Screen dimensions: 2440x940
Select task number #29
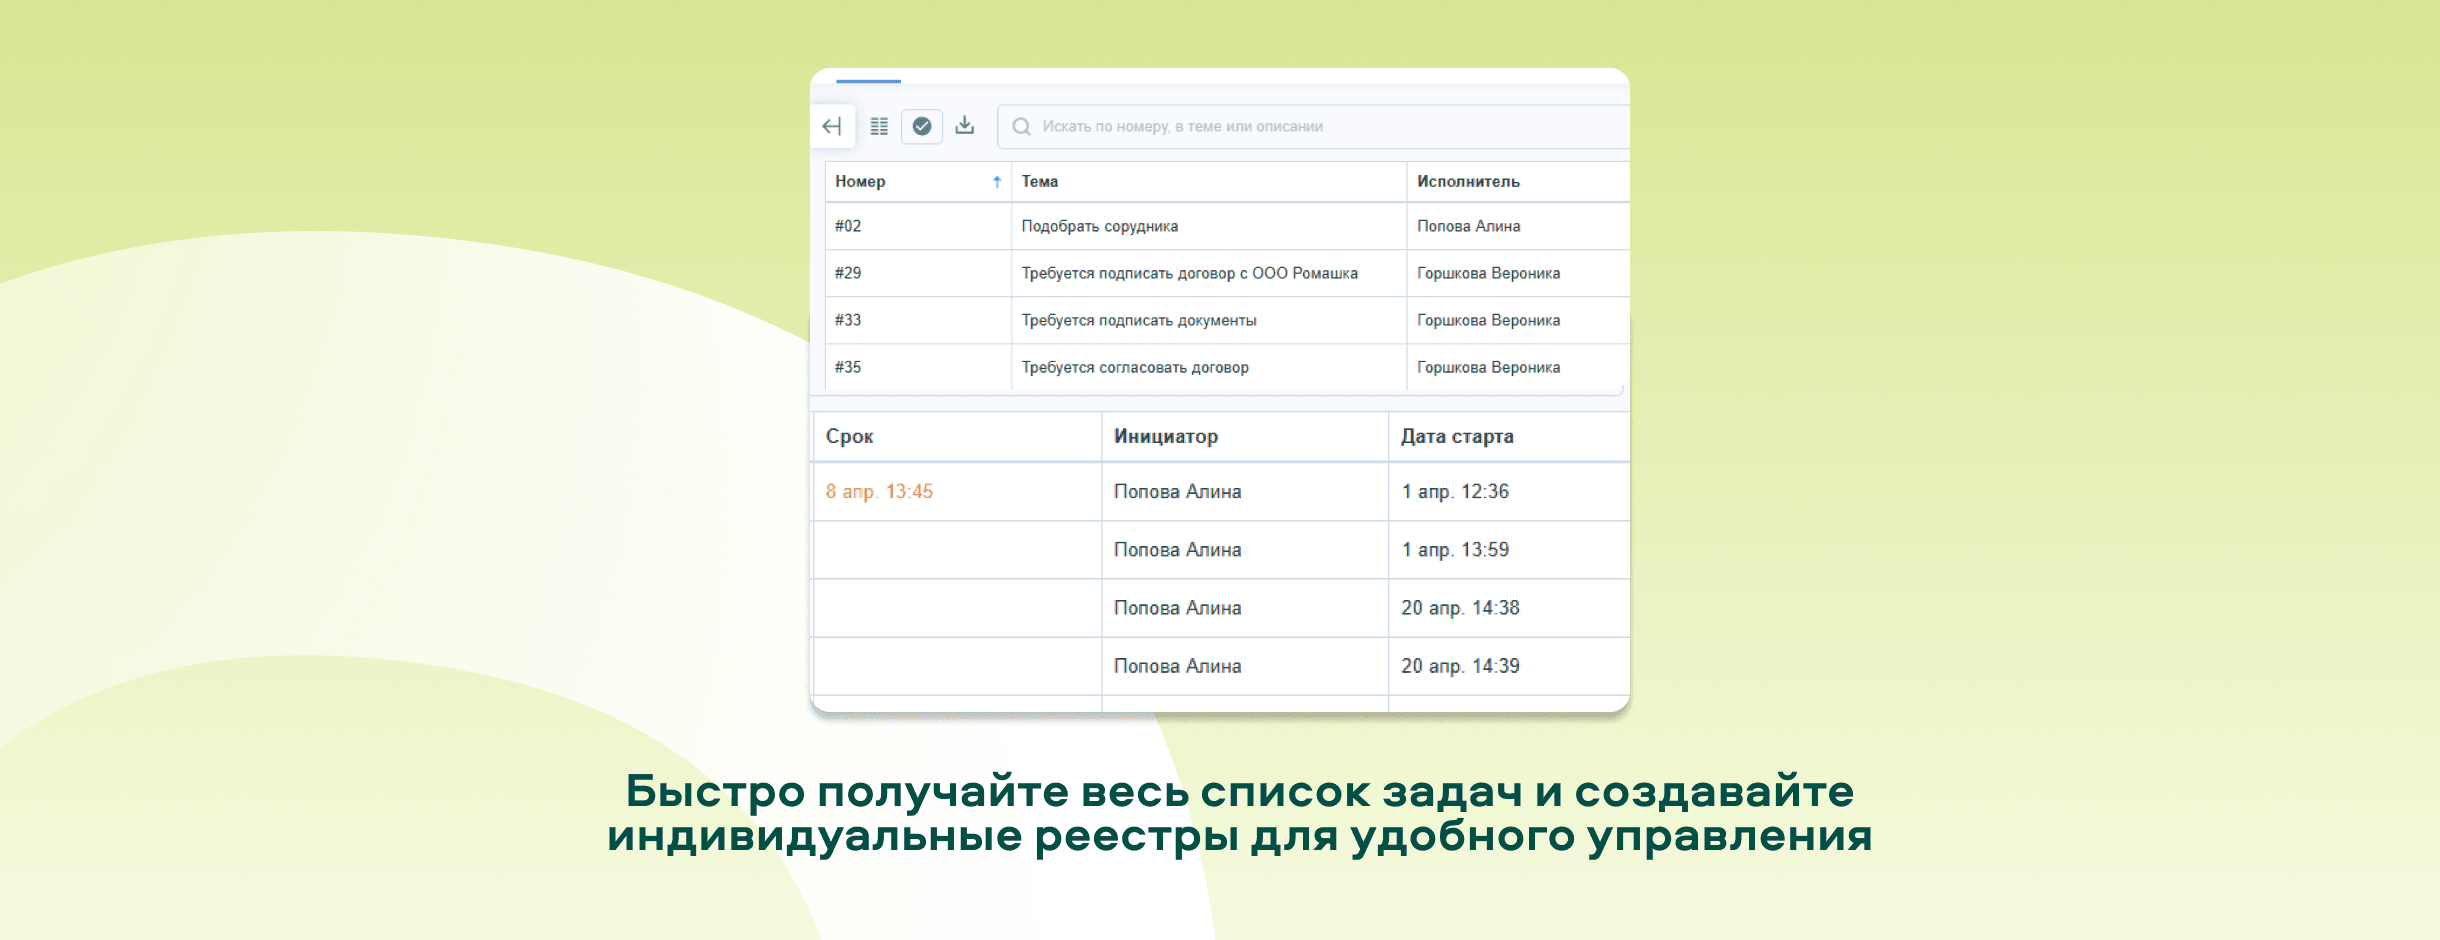tap(848, 273)
